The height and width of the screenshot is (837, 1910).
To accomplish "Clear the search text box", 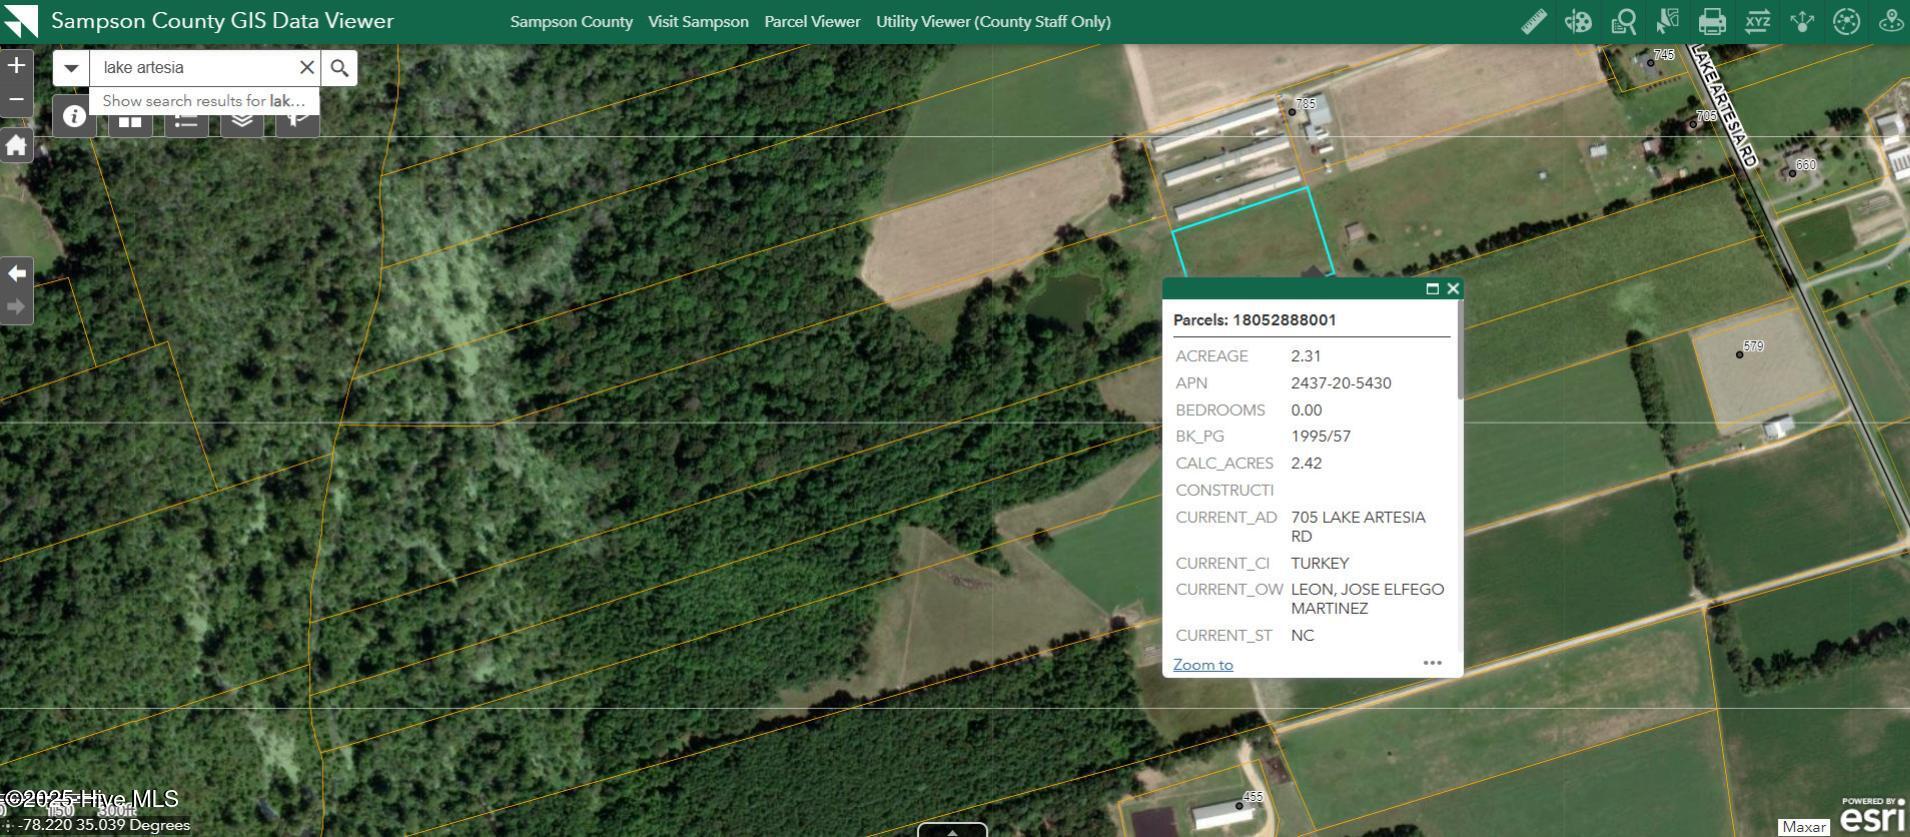I will pos(307,68).
